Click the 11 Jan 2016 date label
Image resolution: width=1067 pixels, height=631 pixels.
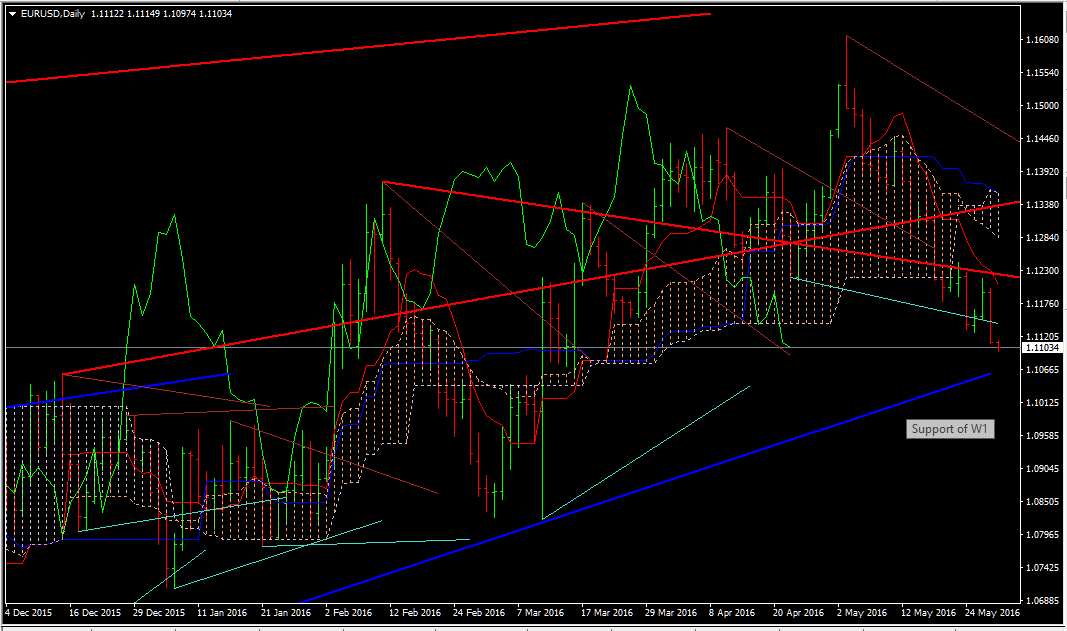click(x=222, y=613)
